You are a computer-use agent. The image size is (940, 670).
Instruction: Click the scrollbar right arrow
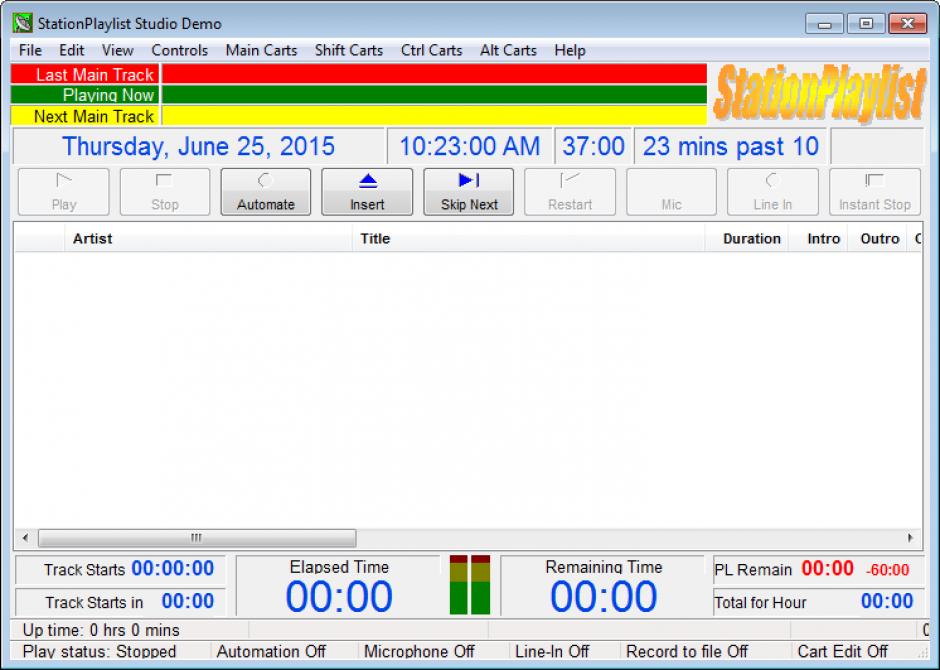pos(911,538)
